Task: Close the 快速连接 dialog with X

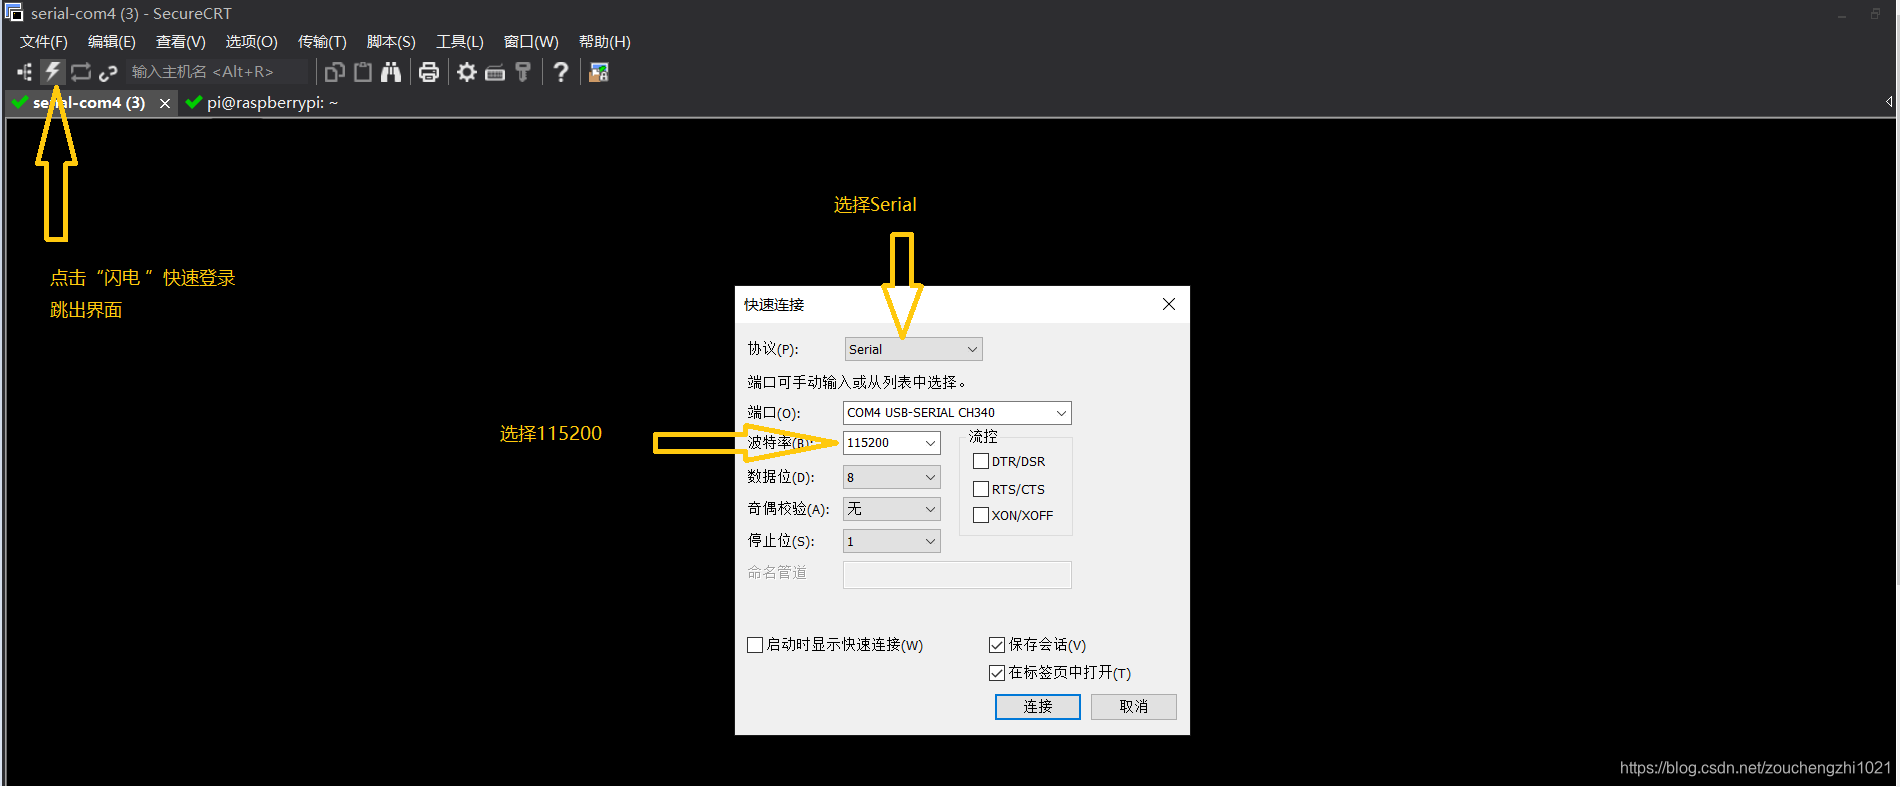Action: 1169,304
